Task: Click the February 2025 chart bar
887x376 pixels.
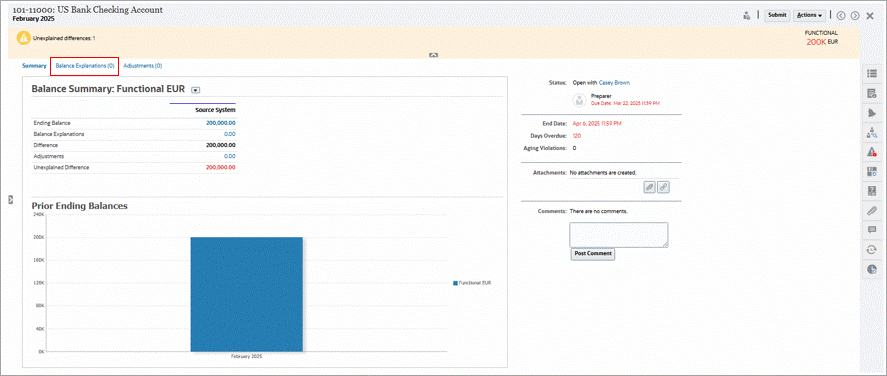Action: pos(247,294)
